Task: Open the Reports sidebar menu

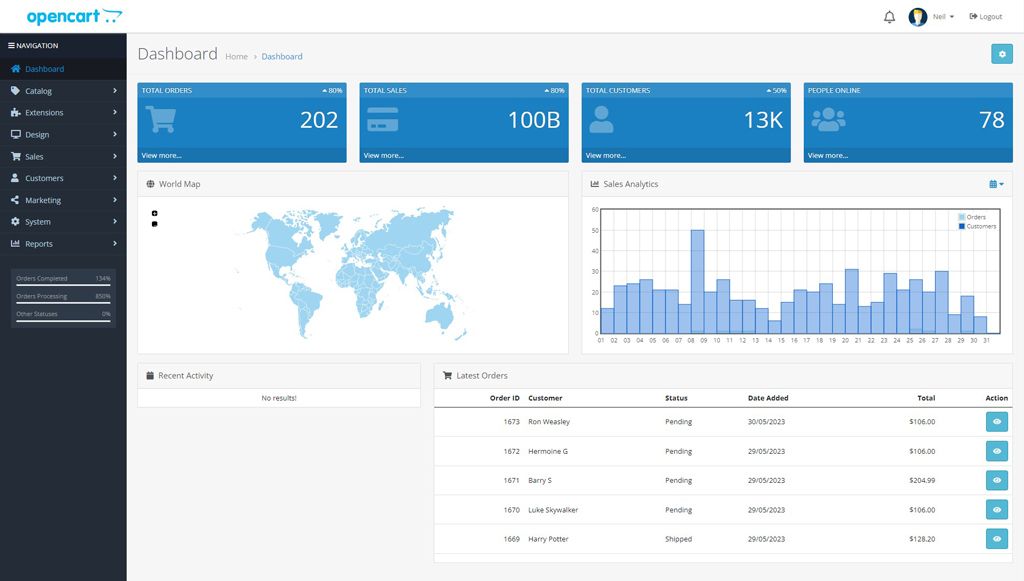Action: point(63,244)
